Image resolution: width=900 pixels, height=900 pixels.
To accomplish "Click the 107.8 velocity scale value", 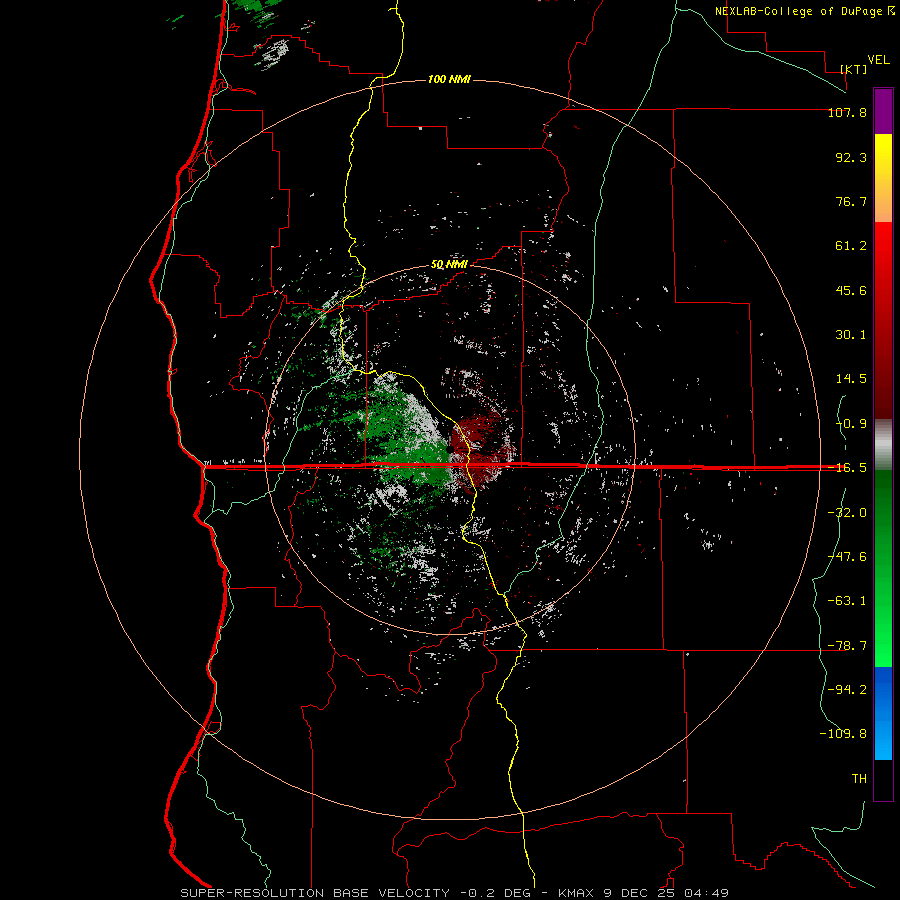I will [x=847, y=112].
